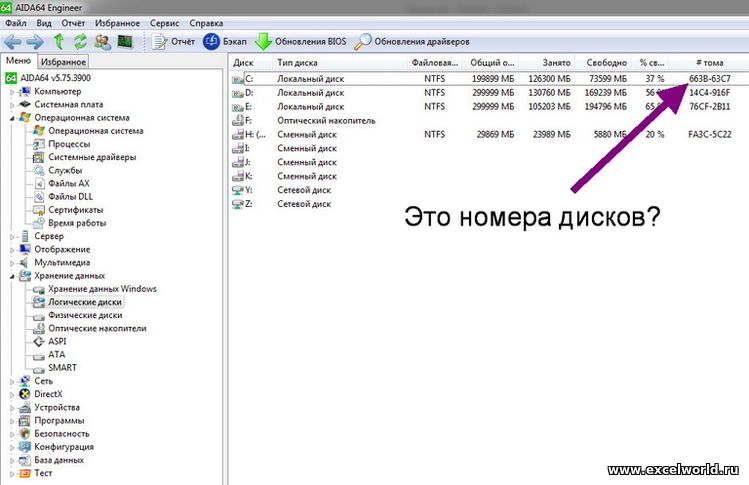Click the Отчёт report toolbar button
Image resolution: width=749 pixels, height=485 pixels.
[x=173, y=42]
